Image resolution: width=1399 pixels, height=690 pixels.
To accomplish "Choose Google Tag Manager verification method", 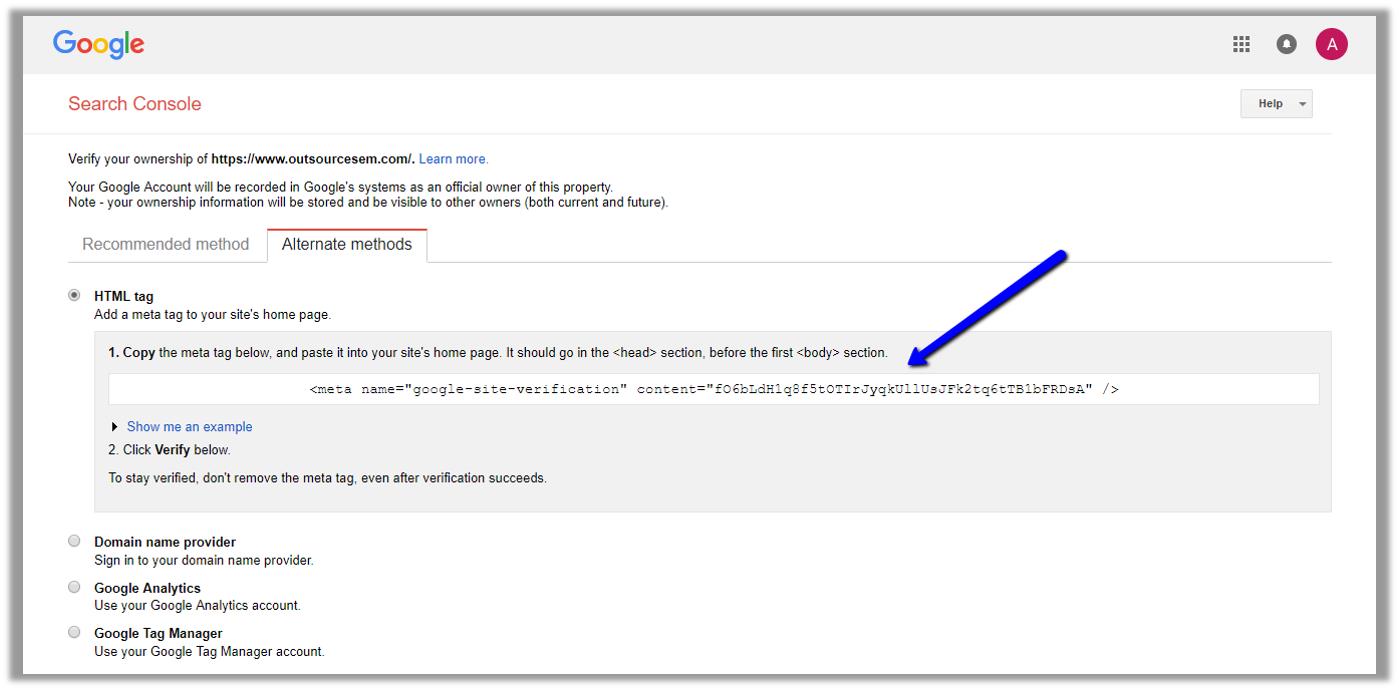I will point(74,632).
